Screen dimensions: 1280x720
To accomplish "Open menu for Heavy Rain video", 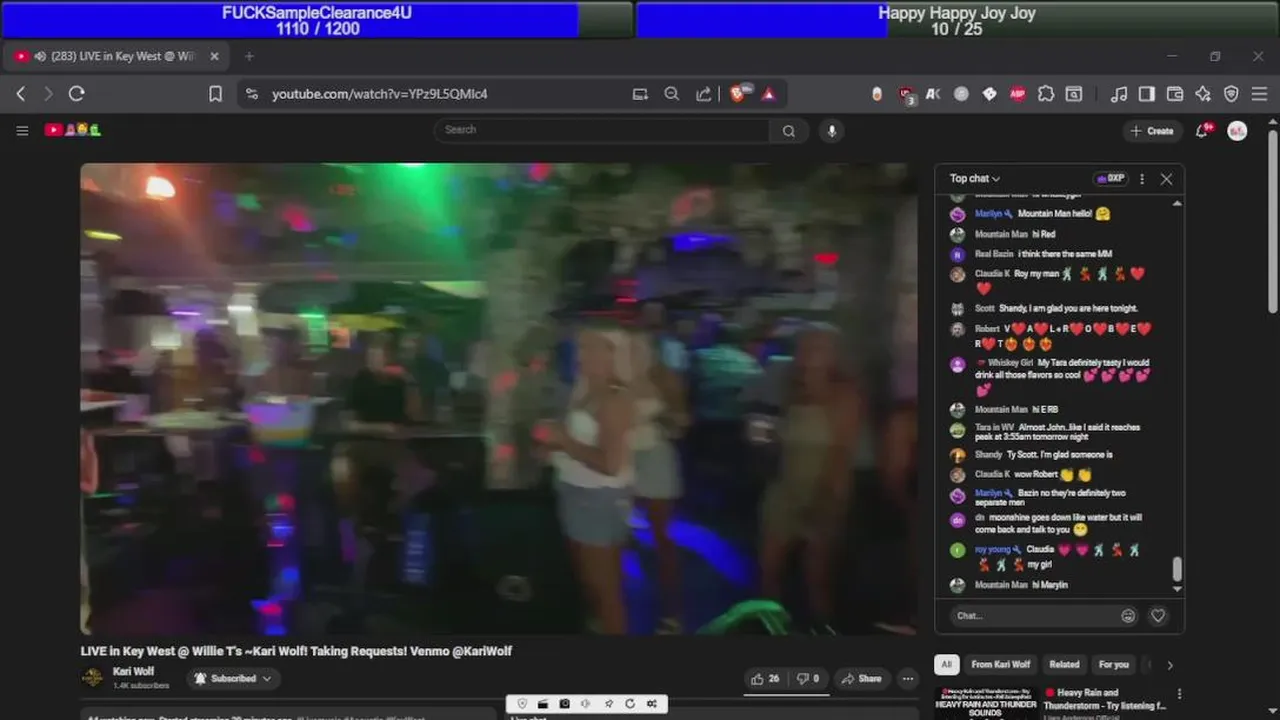I will 1179,694.
